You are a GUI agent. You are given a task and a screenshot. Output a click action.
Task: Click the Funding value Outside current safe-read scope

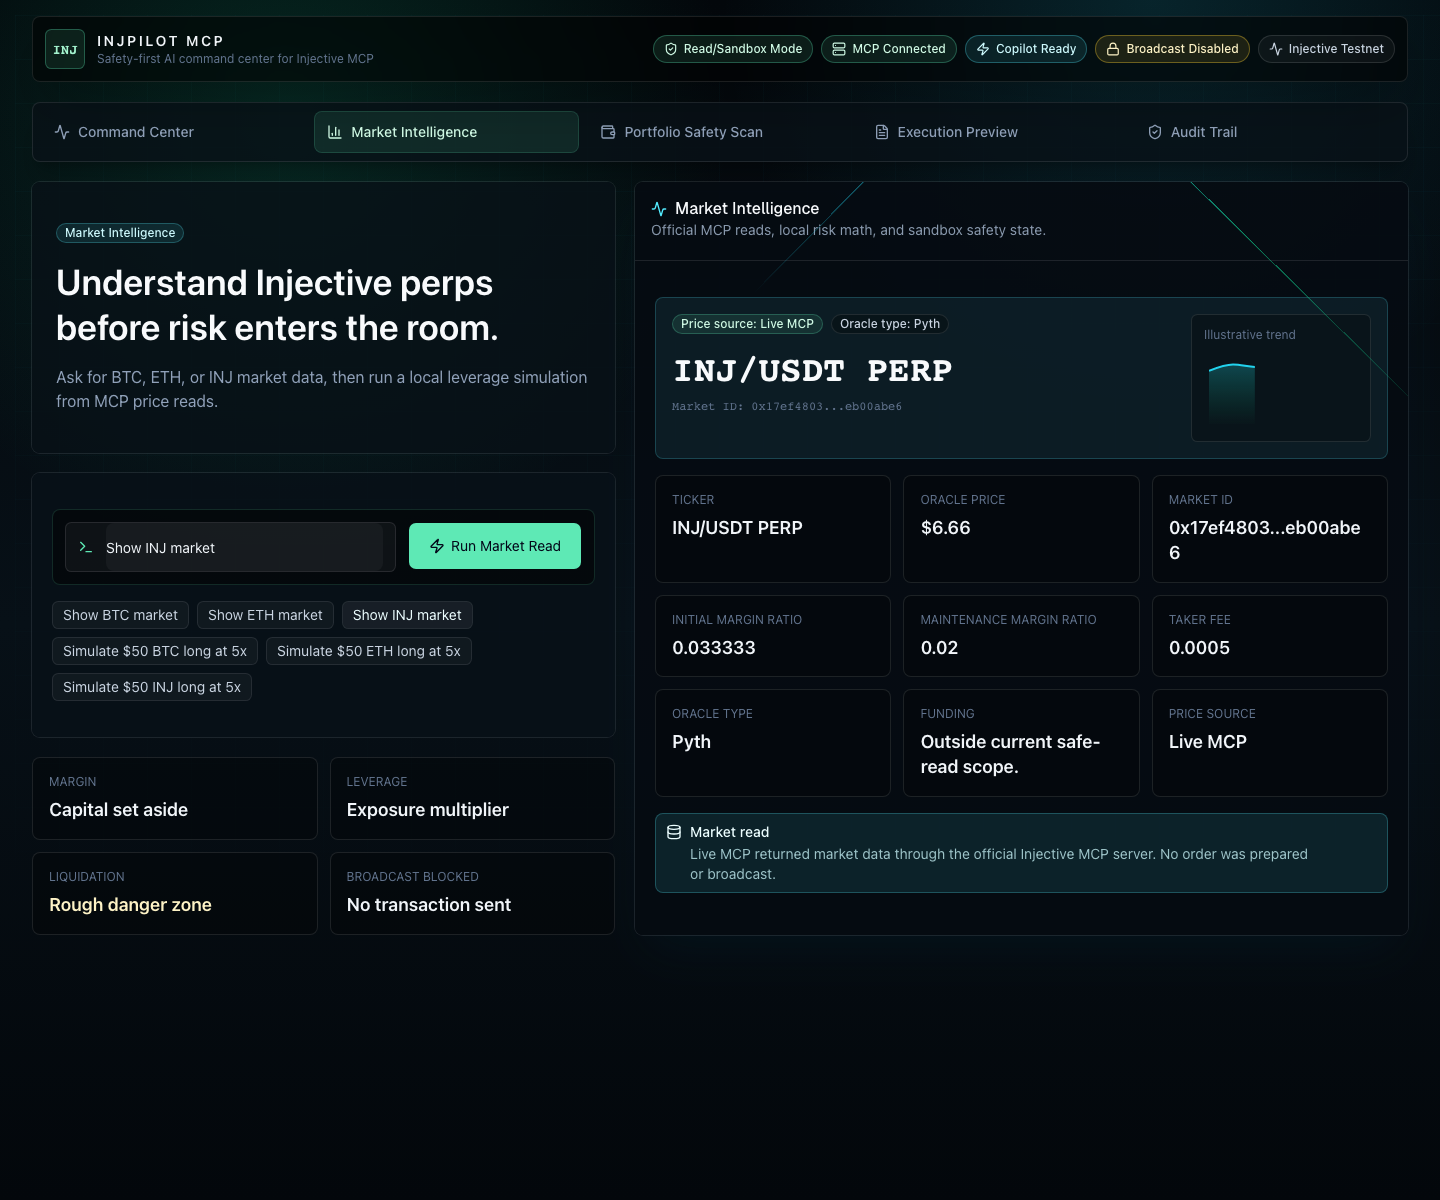click(x=1010, y=754)
